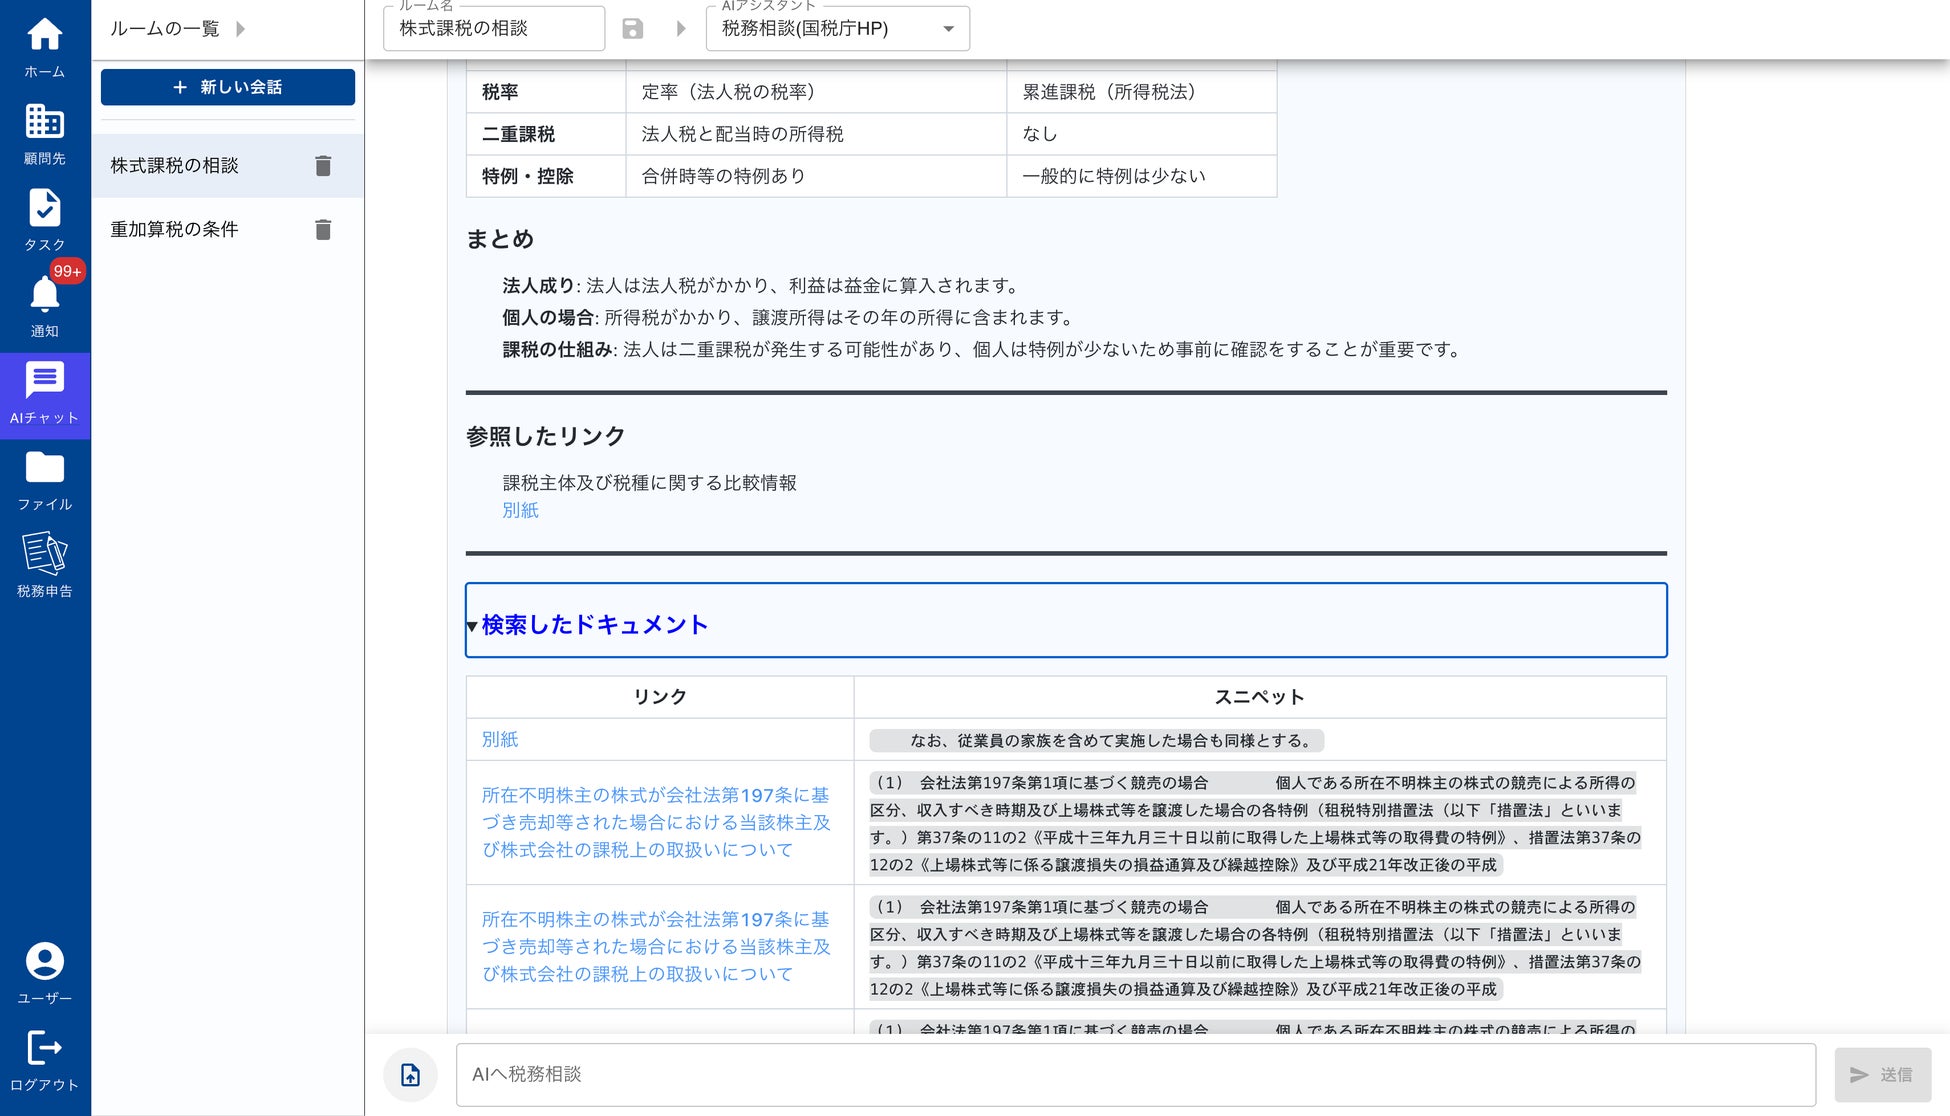
Task: Open ユーザー profile page
Action: pos(45,974)
